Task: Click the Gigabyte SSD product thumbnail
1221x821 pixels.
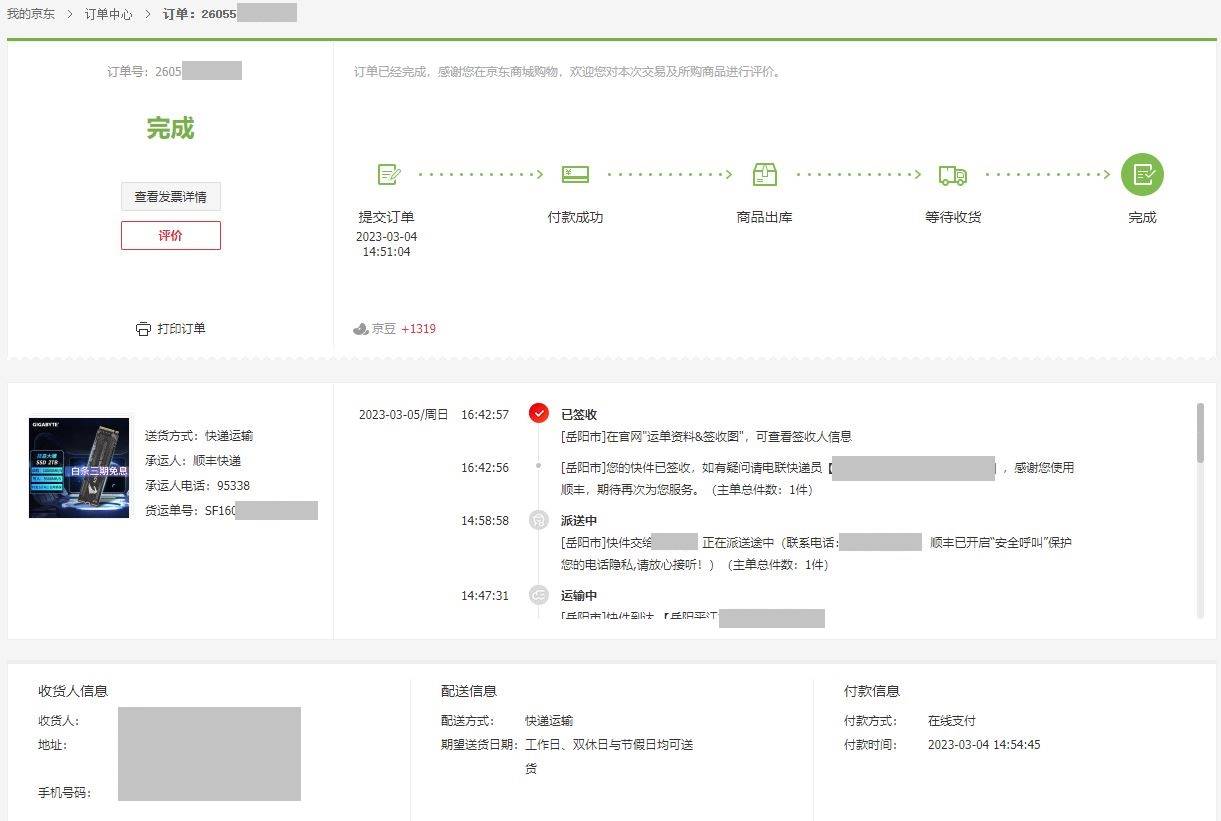Action: point(78,467)
